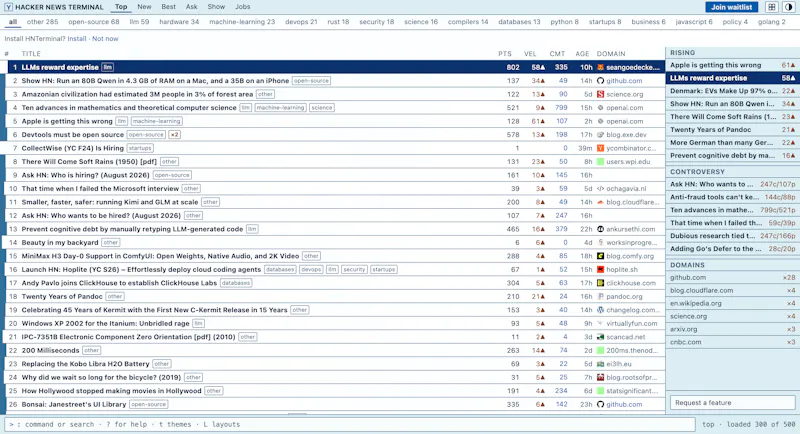Filter by 'golang 2' tag

coord(771,22)
